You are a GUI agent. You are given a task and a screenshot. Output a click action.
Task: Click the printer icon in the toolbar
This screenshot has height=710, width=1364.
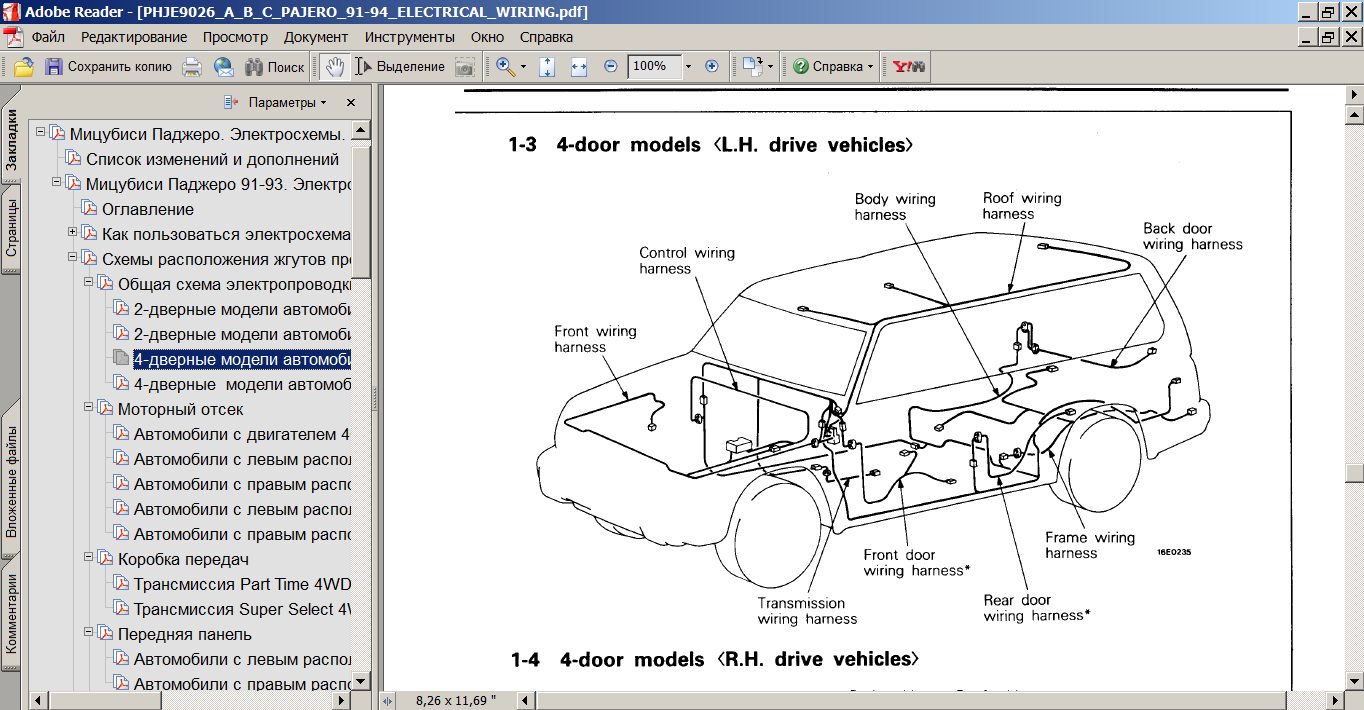[192, 67]
